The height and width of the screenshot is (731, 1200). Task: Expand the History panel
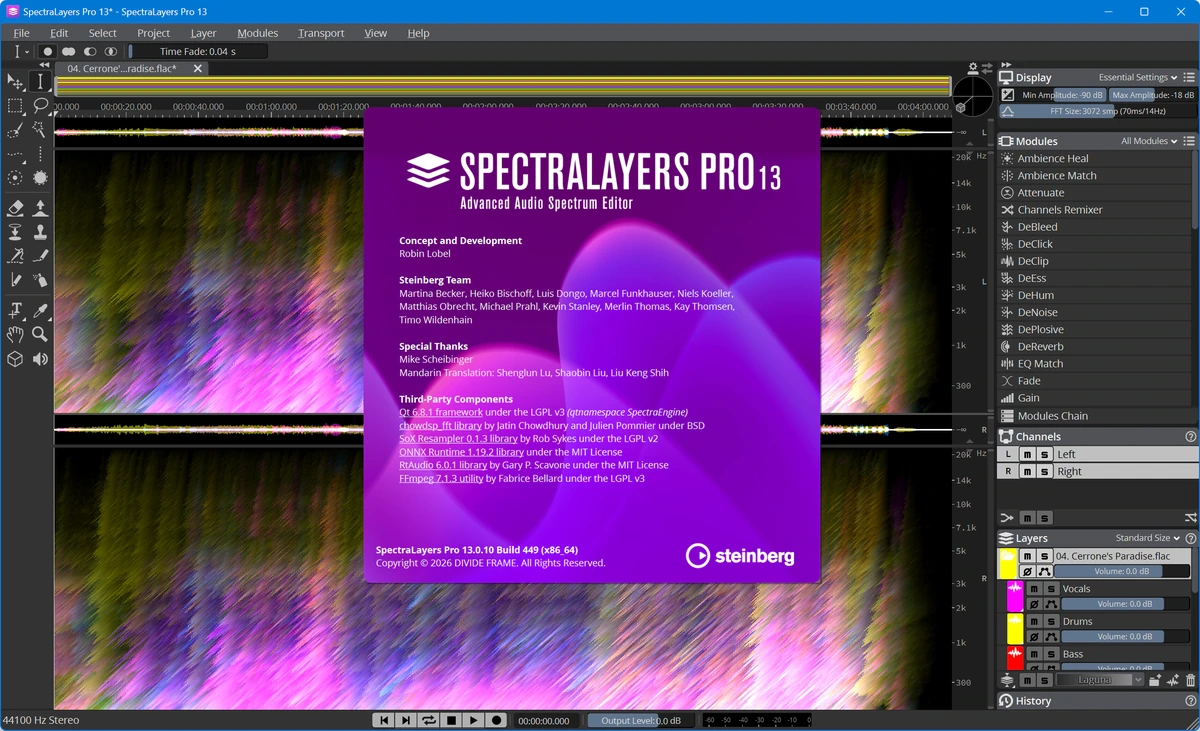(1097, 701)
